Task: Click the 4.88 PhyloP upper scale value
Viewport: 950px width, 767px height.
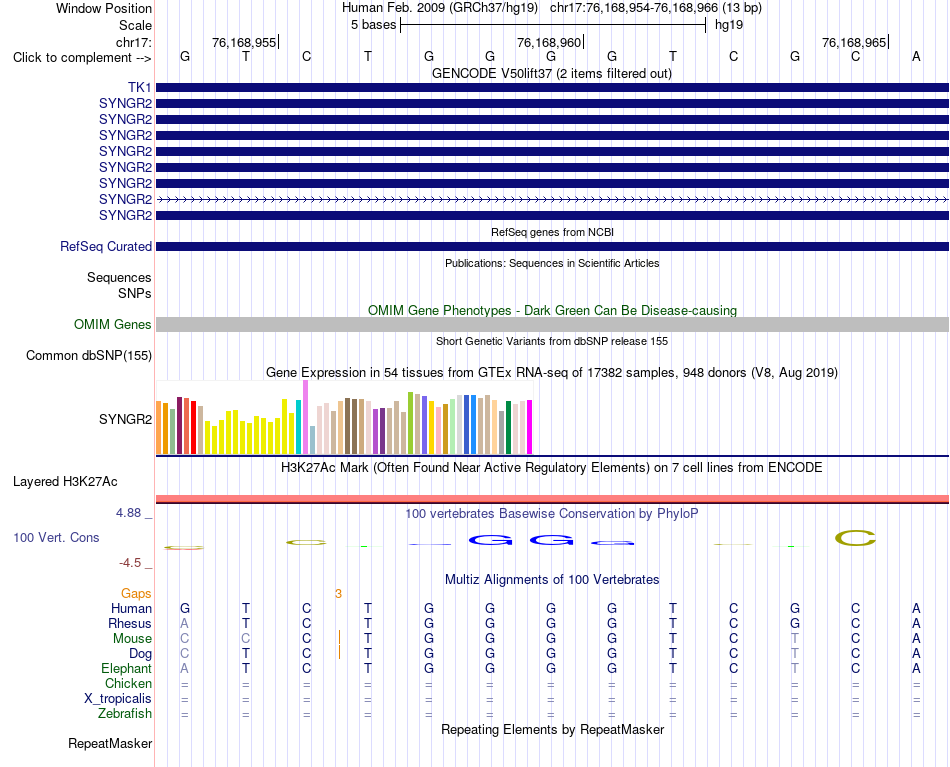Action: (128, 513)
